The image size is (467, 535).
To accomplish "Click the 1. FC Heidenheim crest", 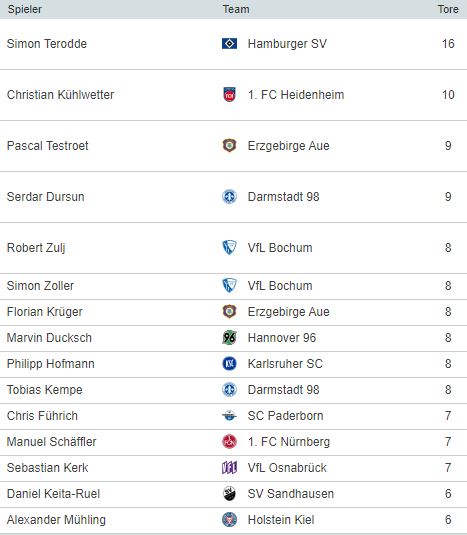I will tap(229, 95).
